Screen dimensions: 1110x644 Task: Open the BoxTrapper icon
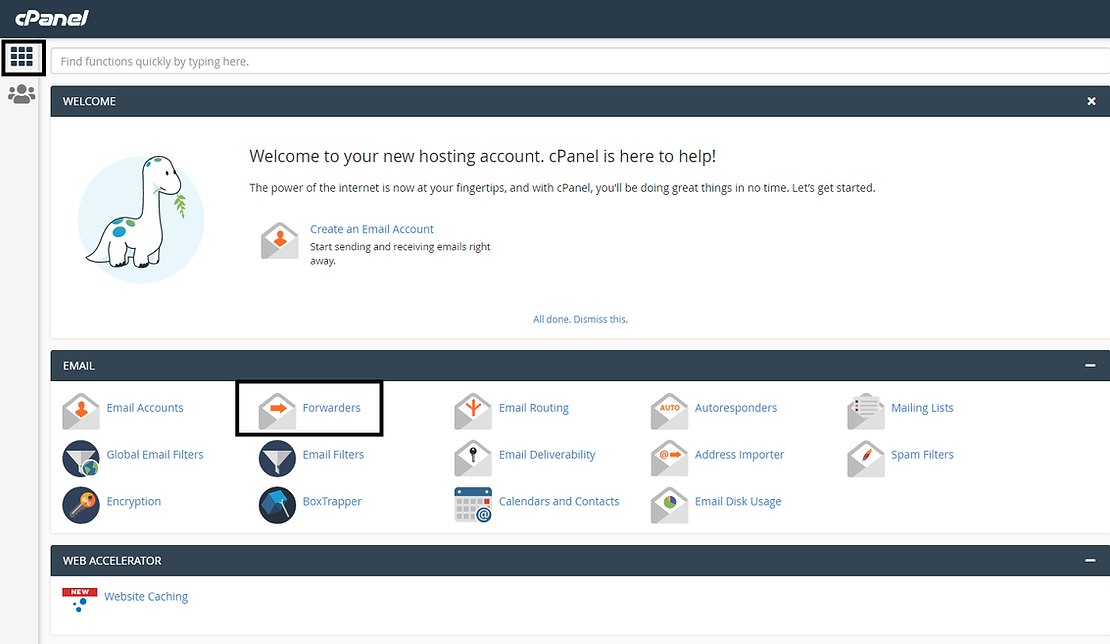[x=277, y=504]
